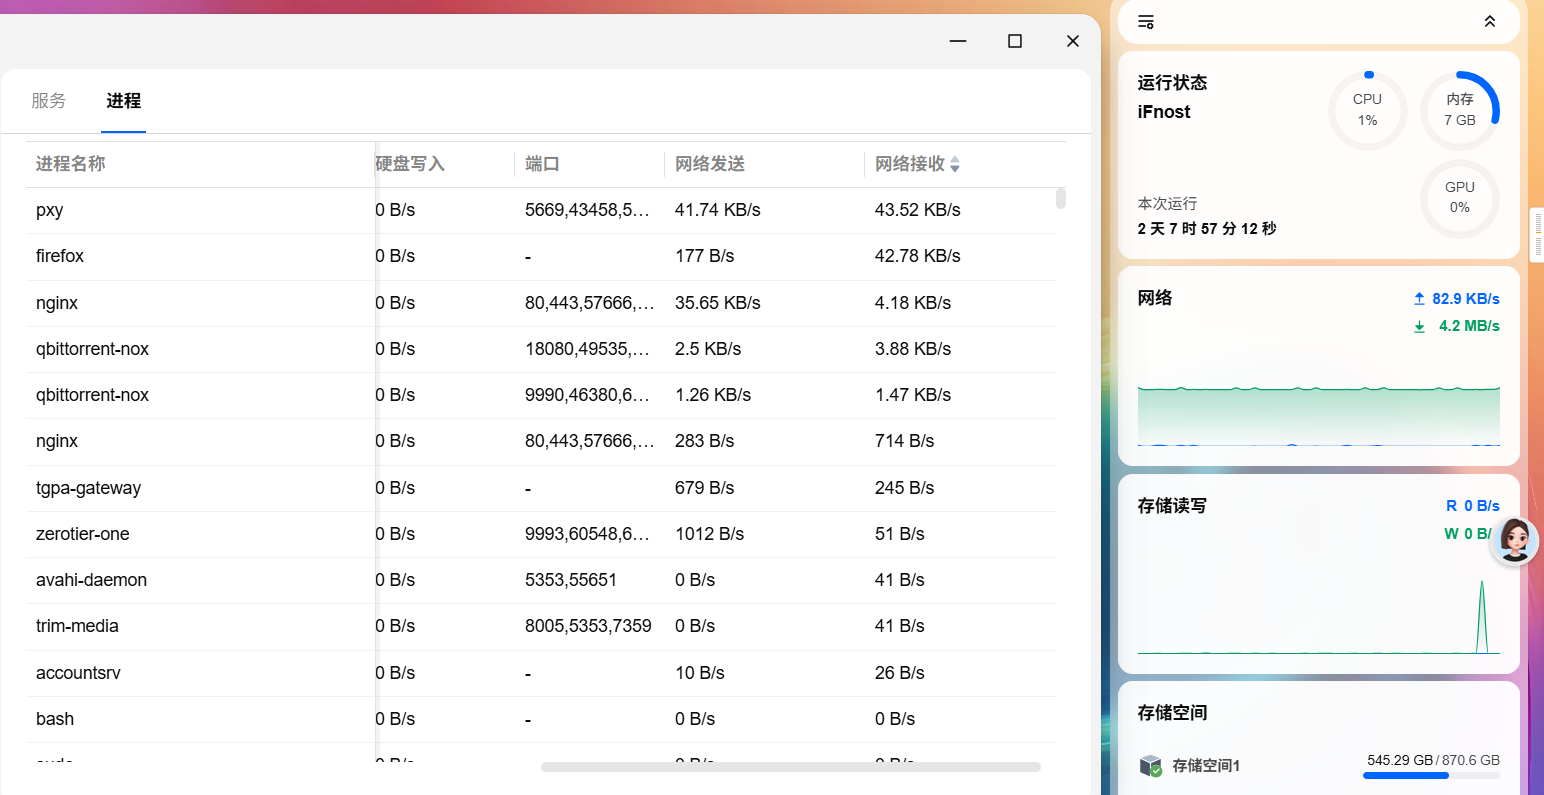
Task: Click the network upload arrow icon
Action: [x=1419, y=299]
